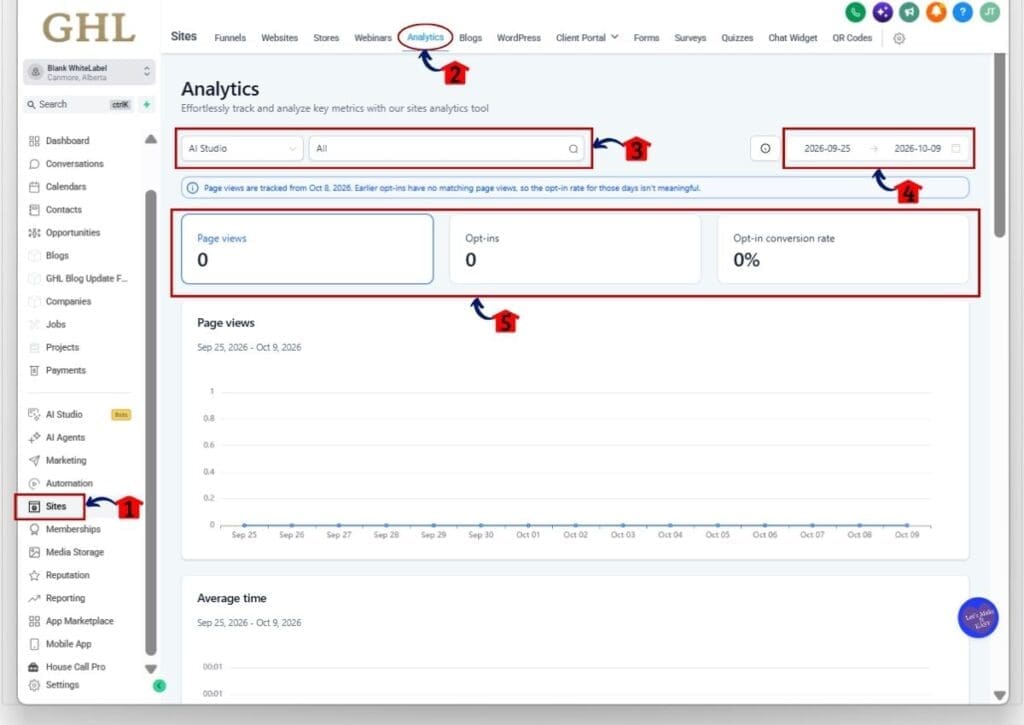The image size is (1024, 725).
Task: Click the App Marketplace grid icon
Action: pos(35,621)
